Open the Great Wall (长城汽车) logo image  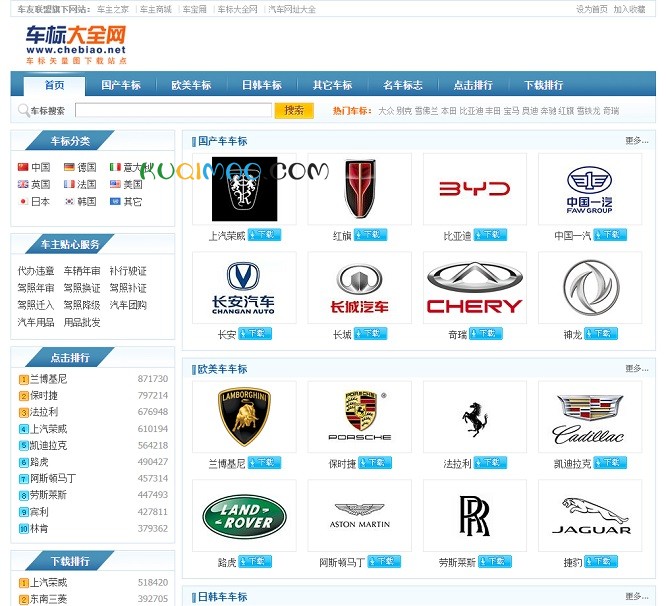(359, 288)
